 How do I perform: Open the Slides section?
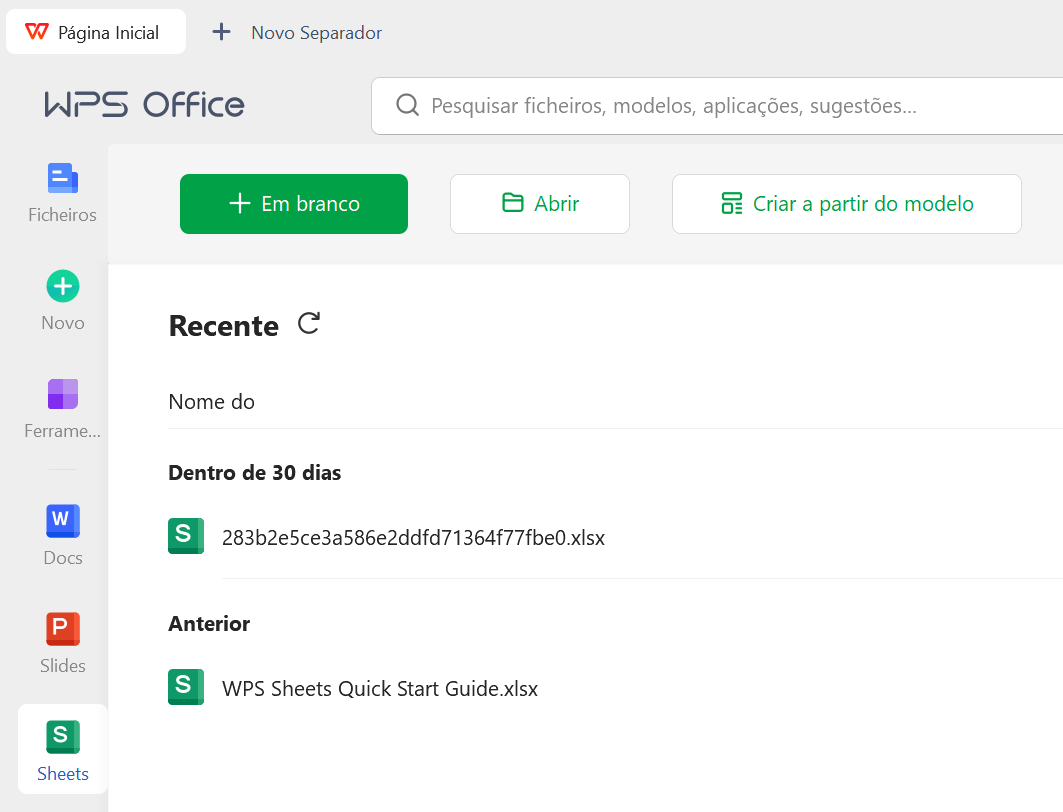[x=62, y=640]
